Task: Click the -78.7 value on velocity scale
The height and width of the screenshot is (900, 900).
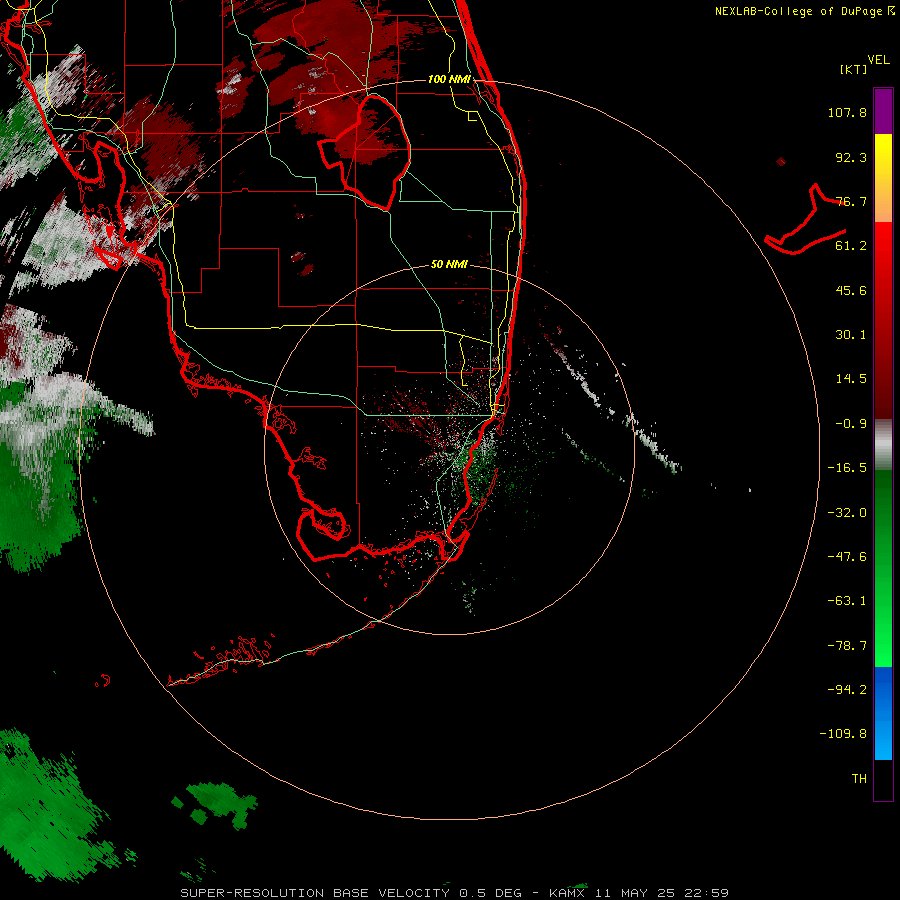Action: 847,646
